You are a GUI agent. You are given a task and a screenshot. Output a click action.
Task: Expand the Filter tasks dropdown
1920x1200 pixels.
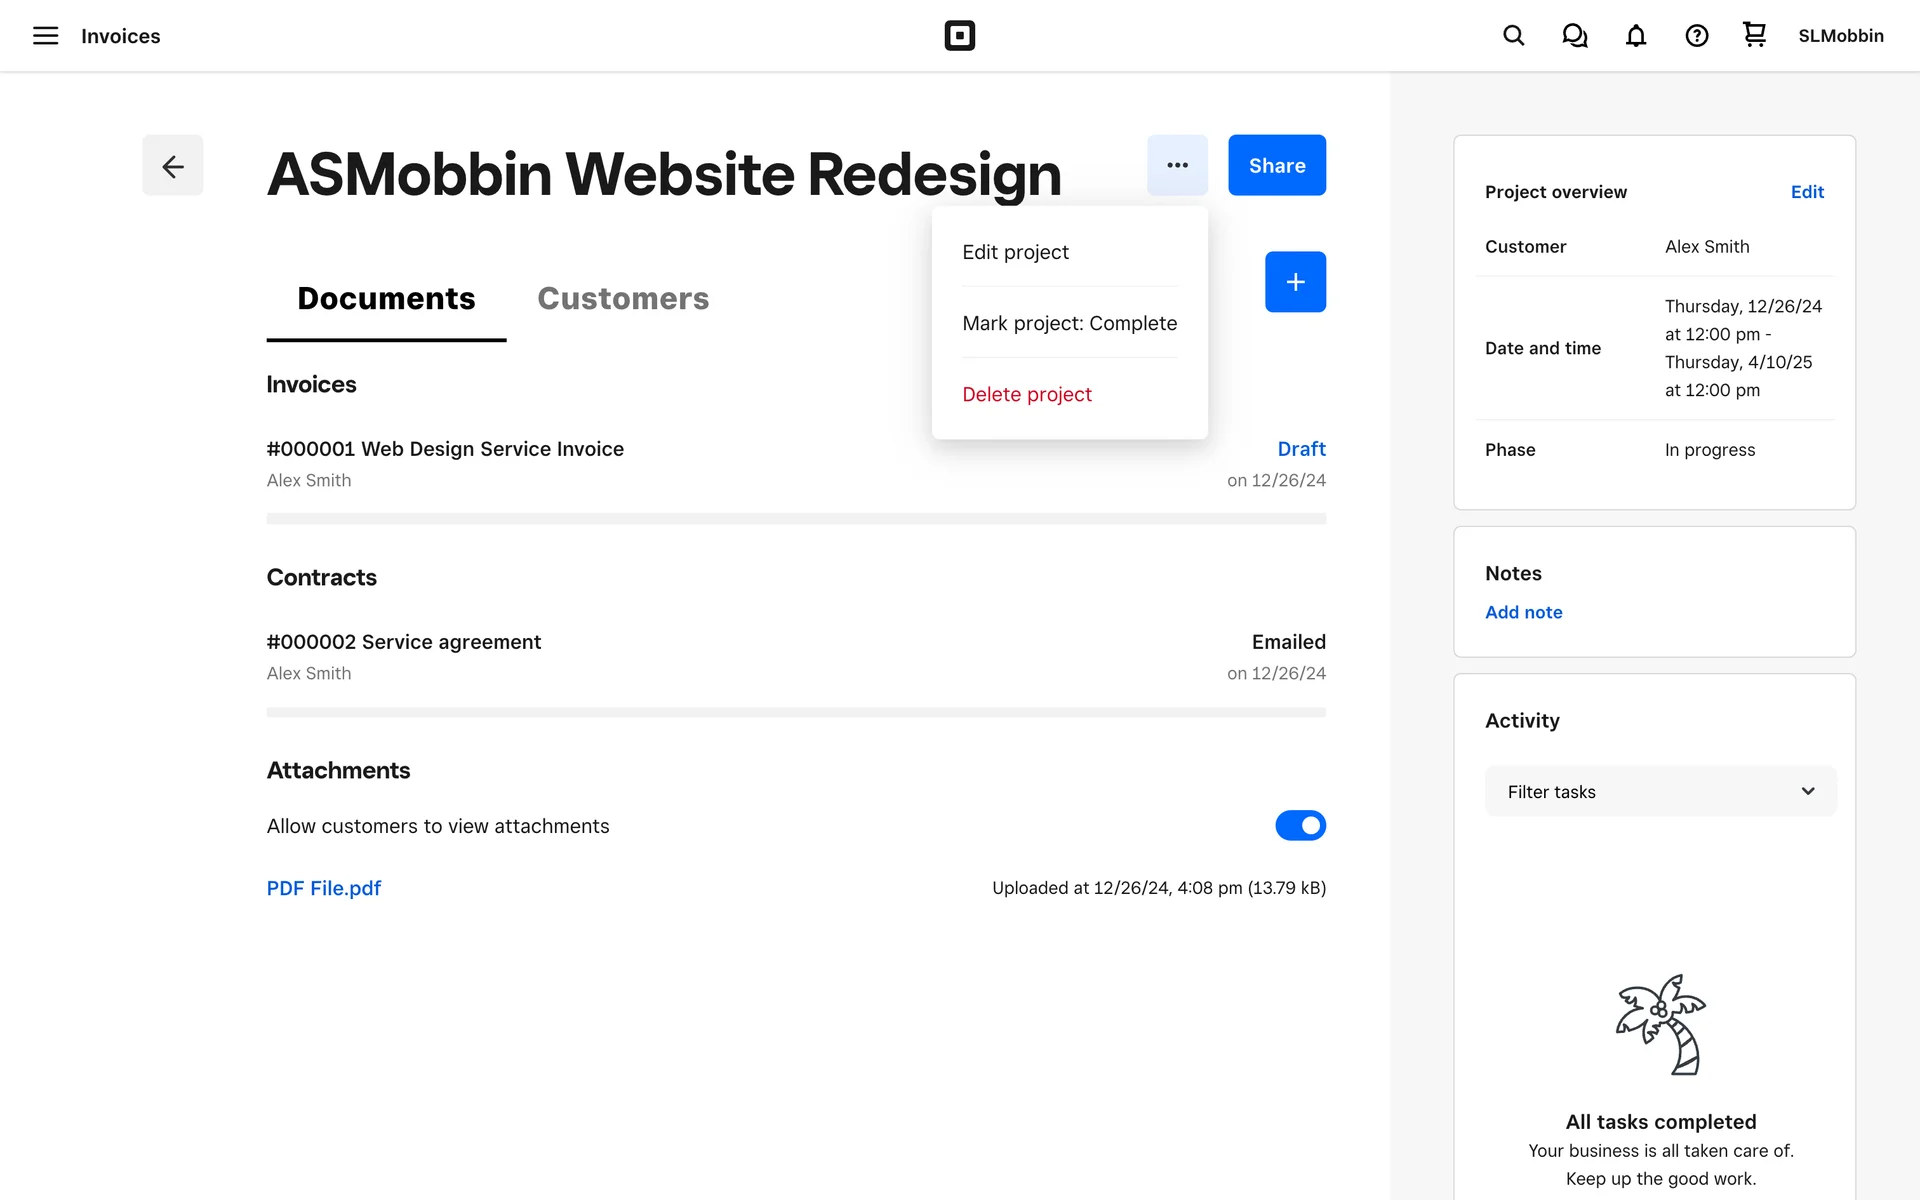click(x=1660, y=791)
